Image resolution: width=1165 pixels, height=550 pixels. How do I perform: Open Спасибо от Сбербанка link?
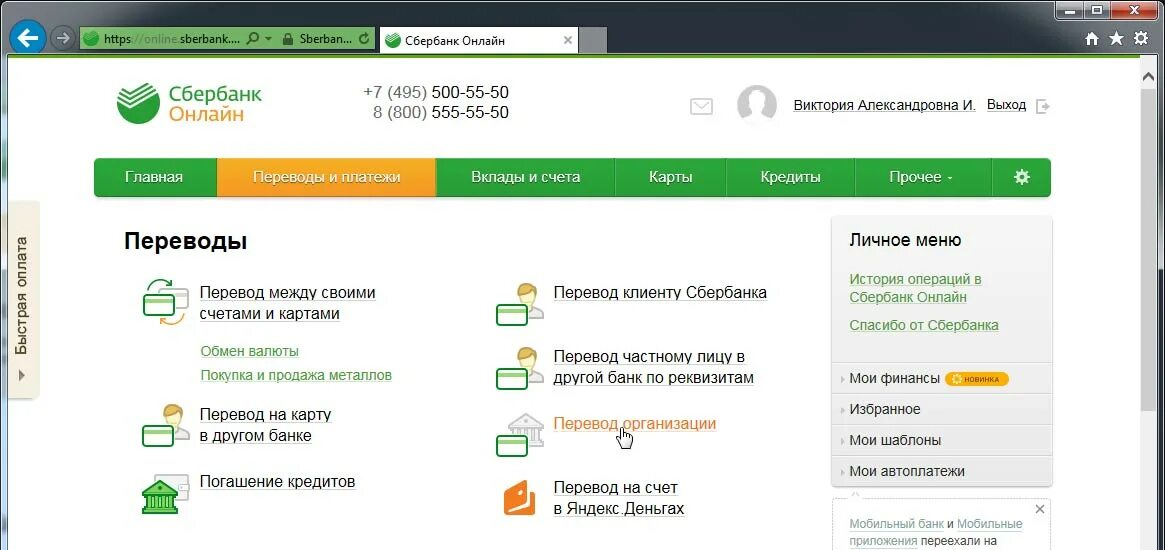pyautogui.click(x=924, y=326)
